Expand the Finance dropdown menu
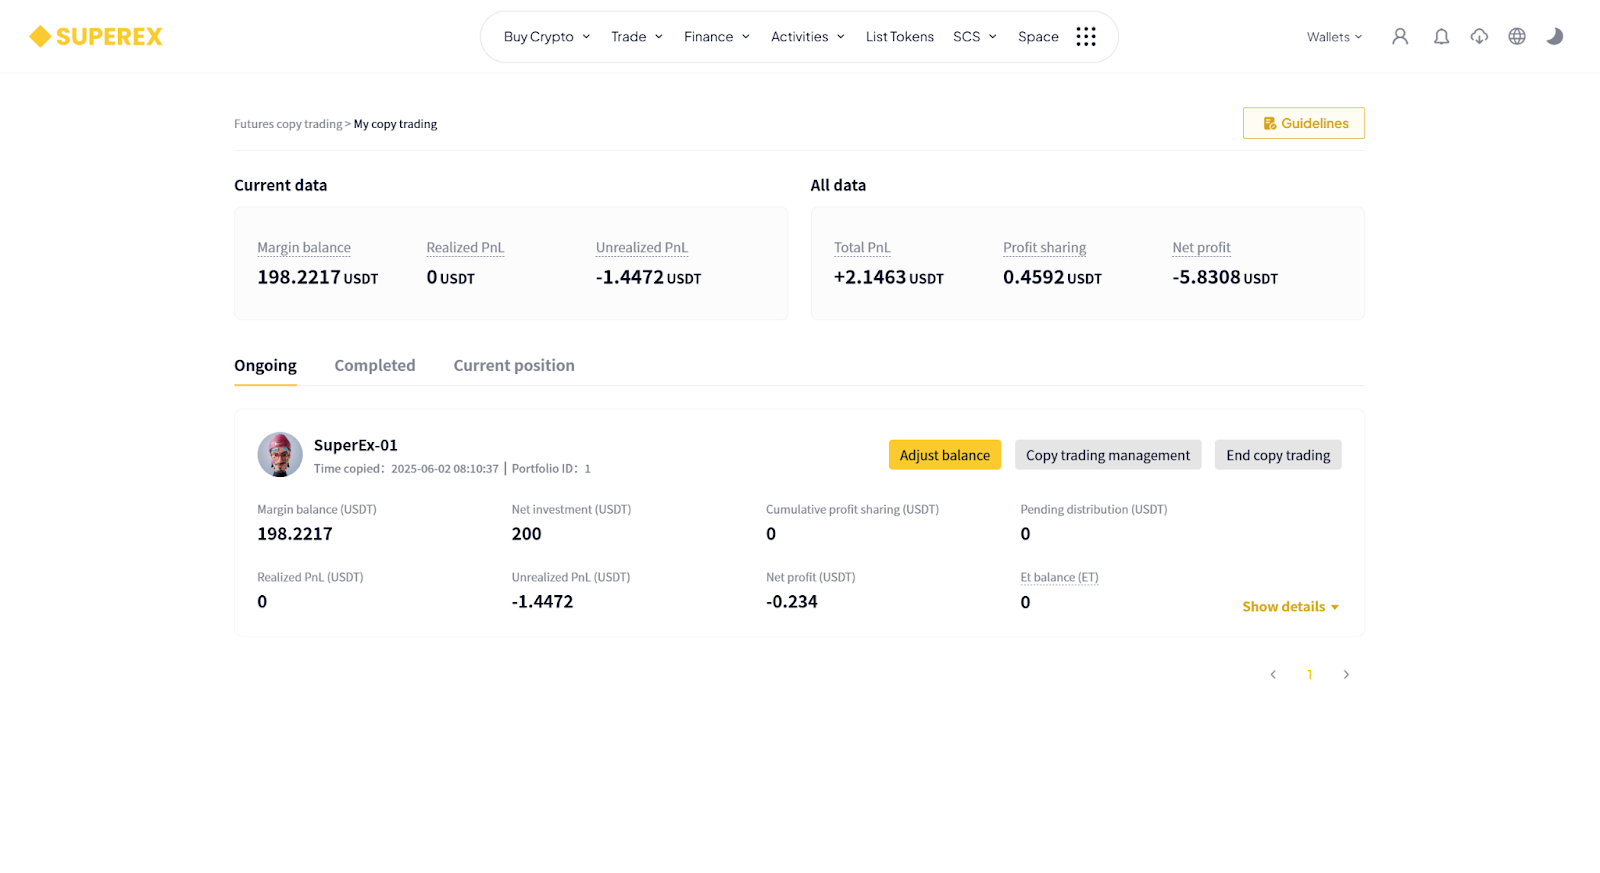 717,37
